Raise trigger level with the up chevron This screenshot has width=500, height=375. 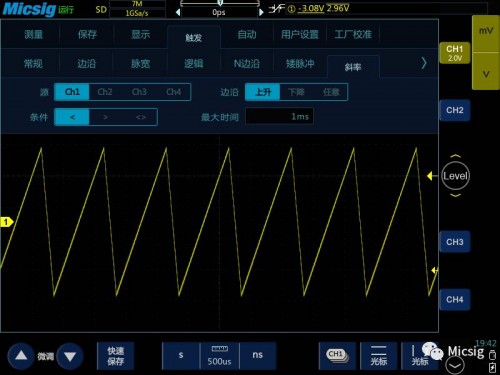[455, 156]
